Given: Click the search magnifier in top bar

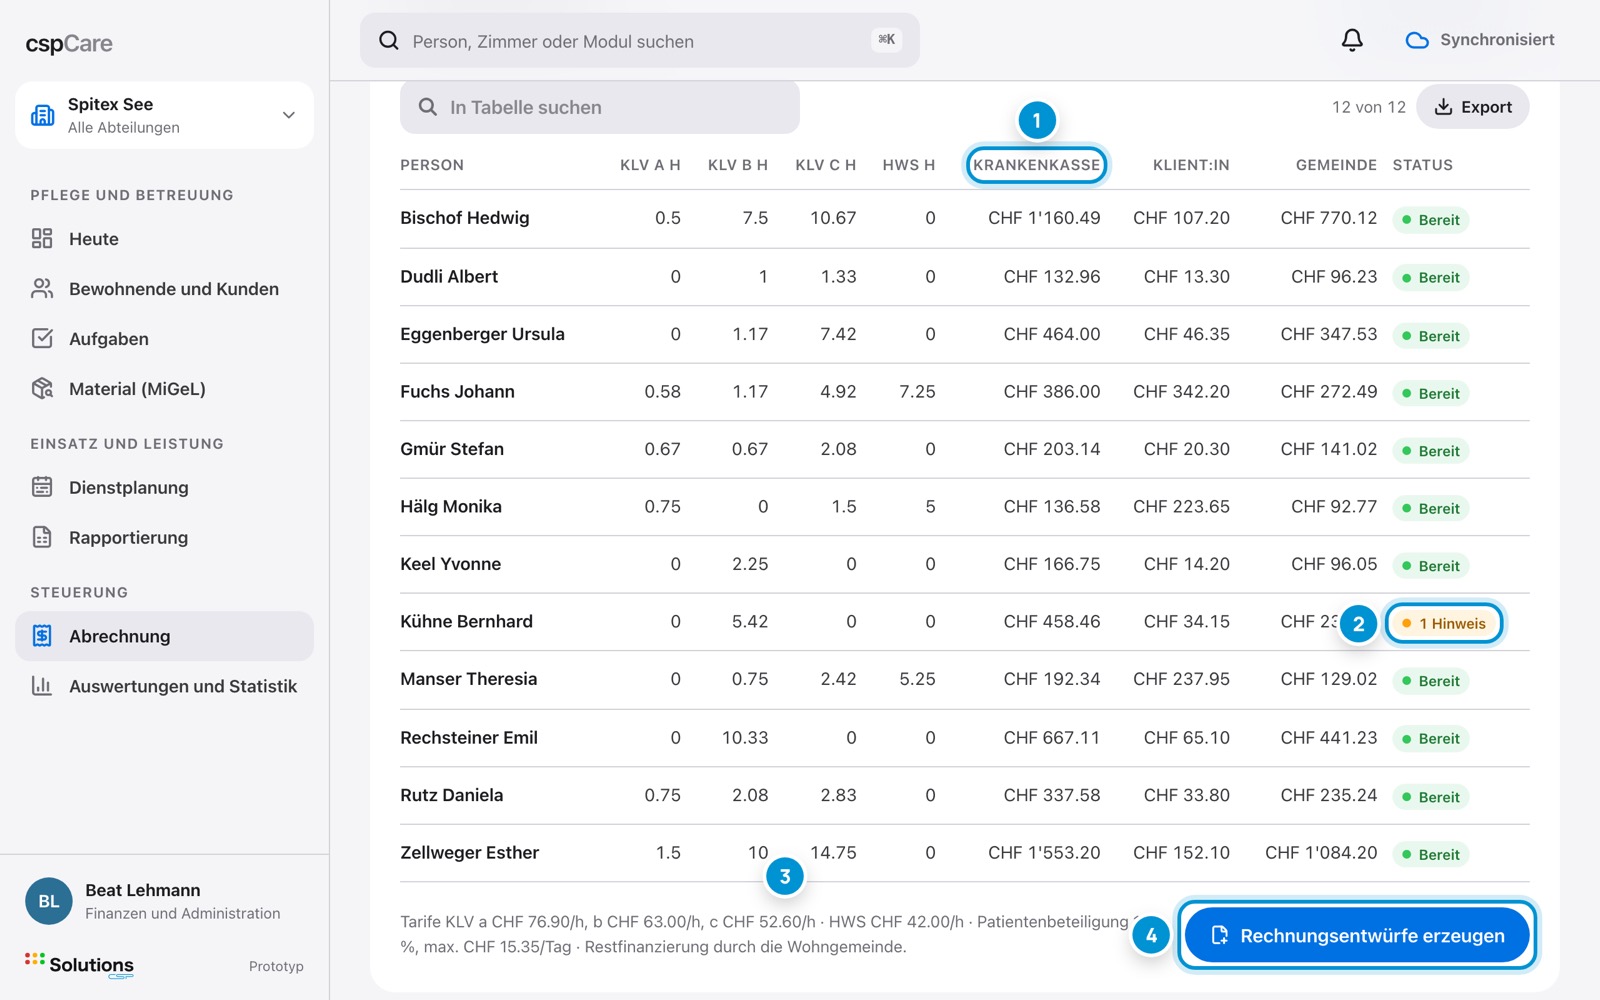Looking at the screenshot, I should (389, 41).
